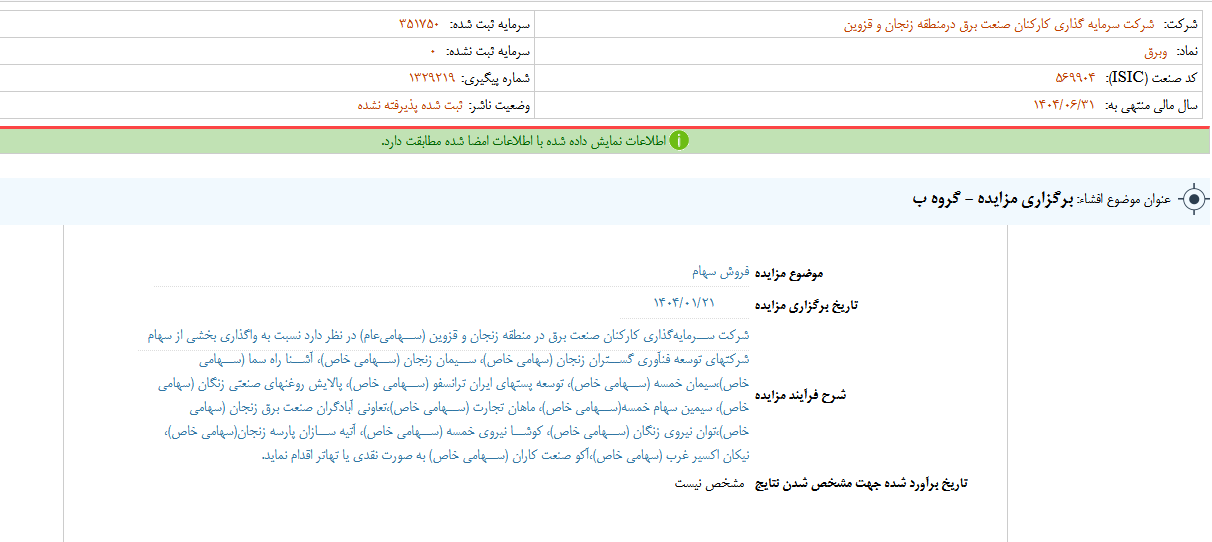Select the ISIC code value ۵۶۹۹۰۴
This screenshot has width=1212, height=542.
(1075, 78)
